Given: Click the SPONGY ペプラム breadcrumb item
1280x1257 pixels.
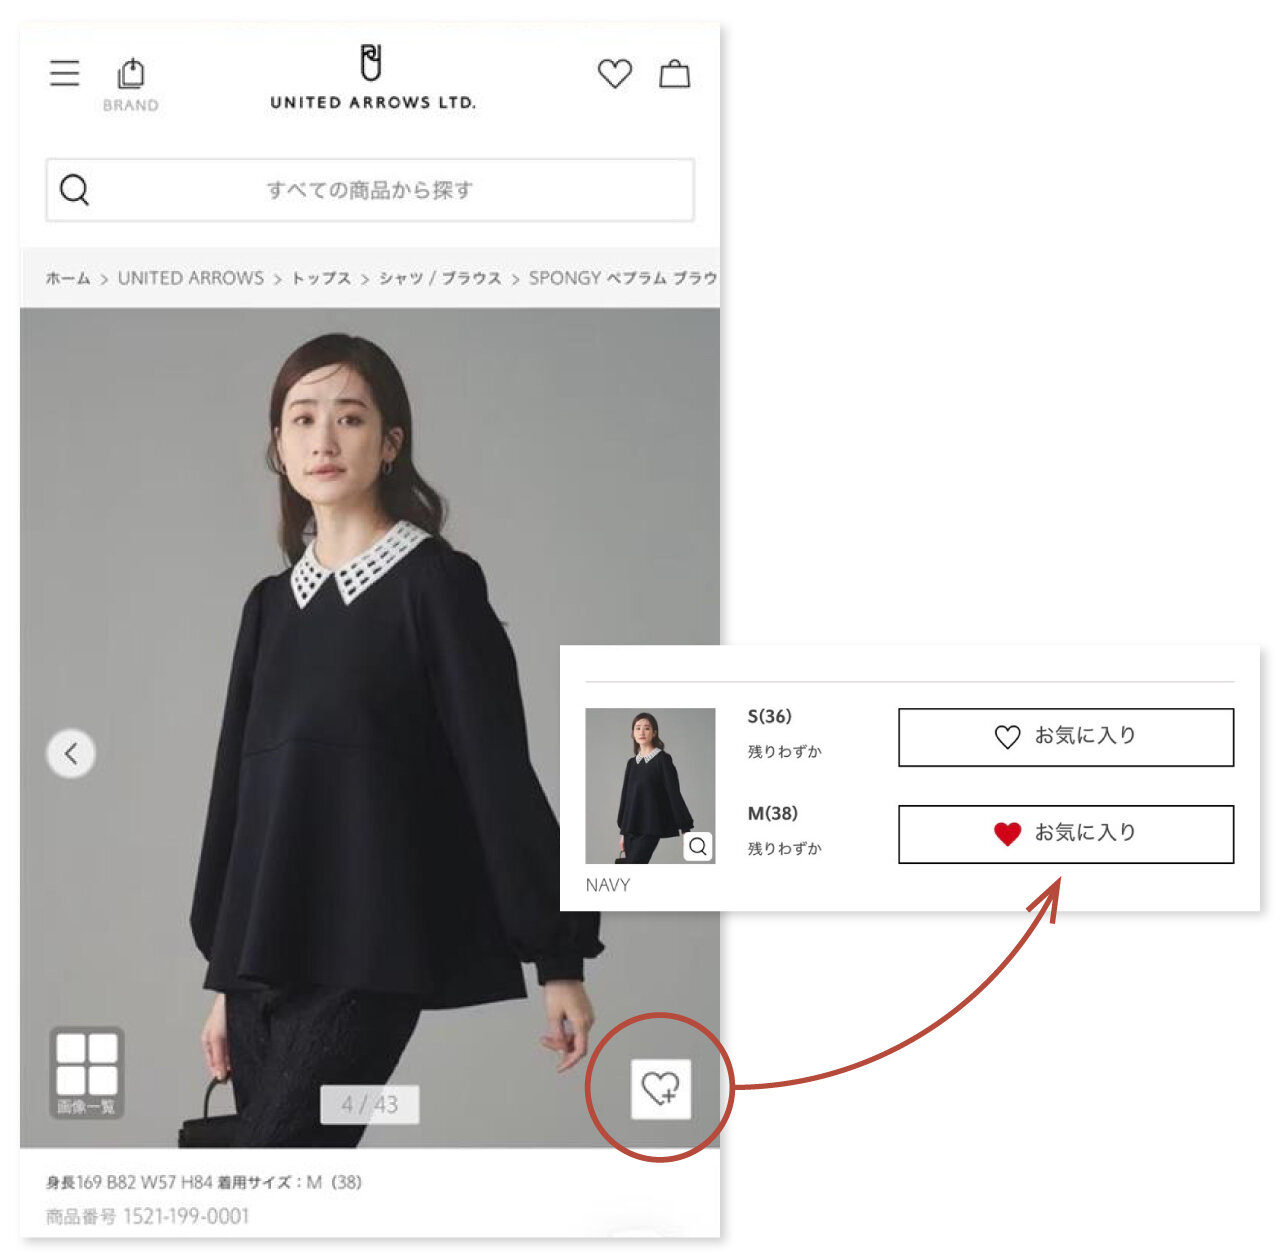Looking at the screenshot, I should point(622,278).
